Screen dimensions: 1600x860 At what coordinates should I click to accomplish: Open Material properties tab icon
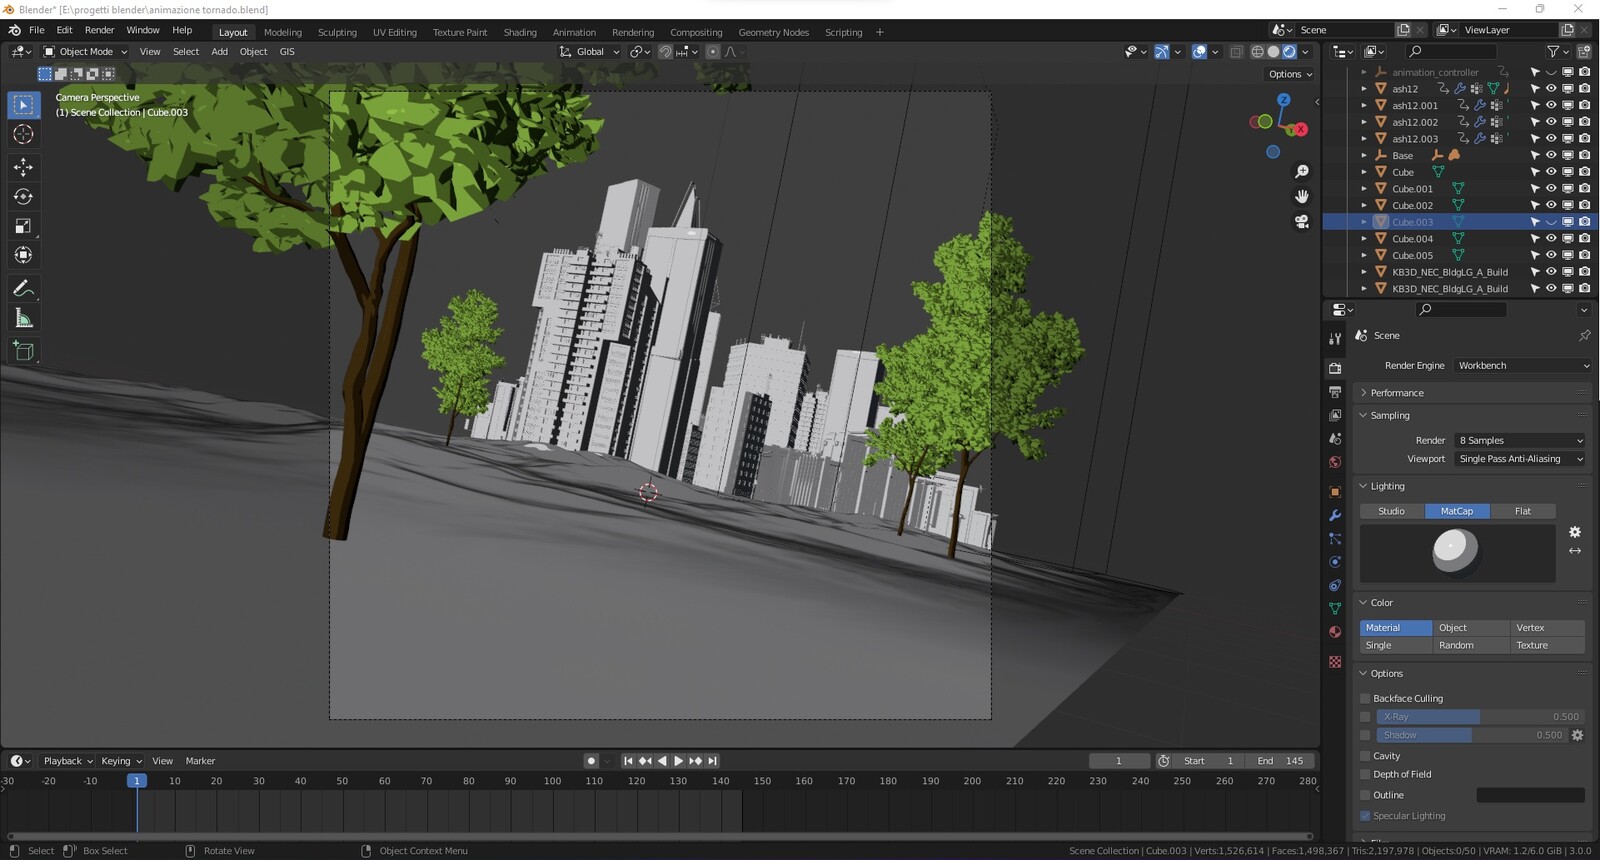pos(1335,632)
